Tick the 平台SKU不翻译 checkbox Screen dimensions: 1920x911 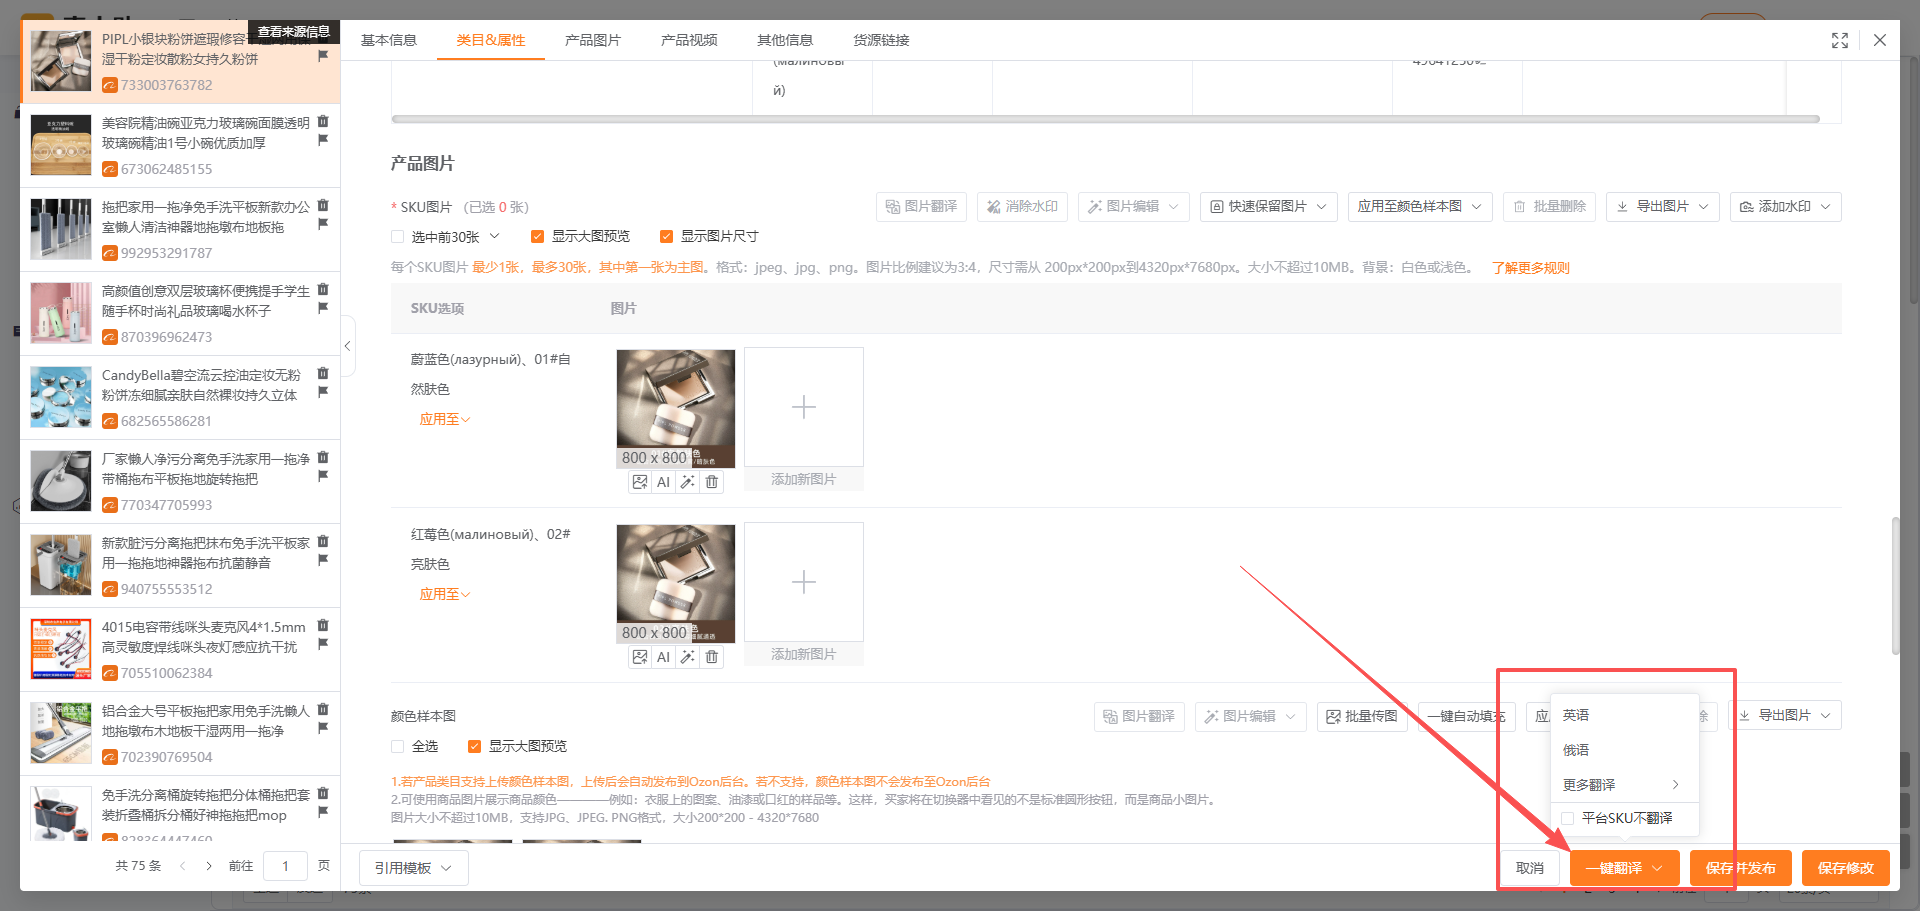point(1568,818)
